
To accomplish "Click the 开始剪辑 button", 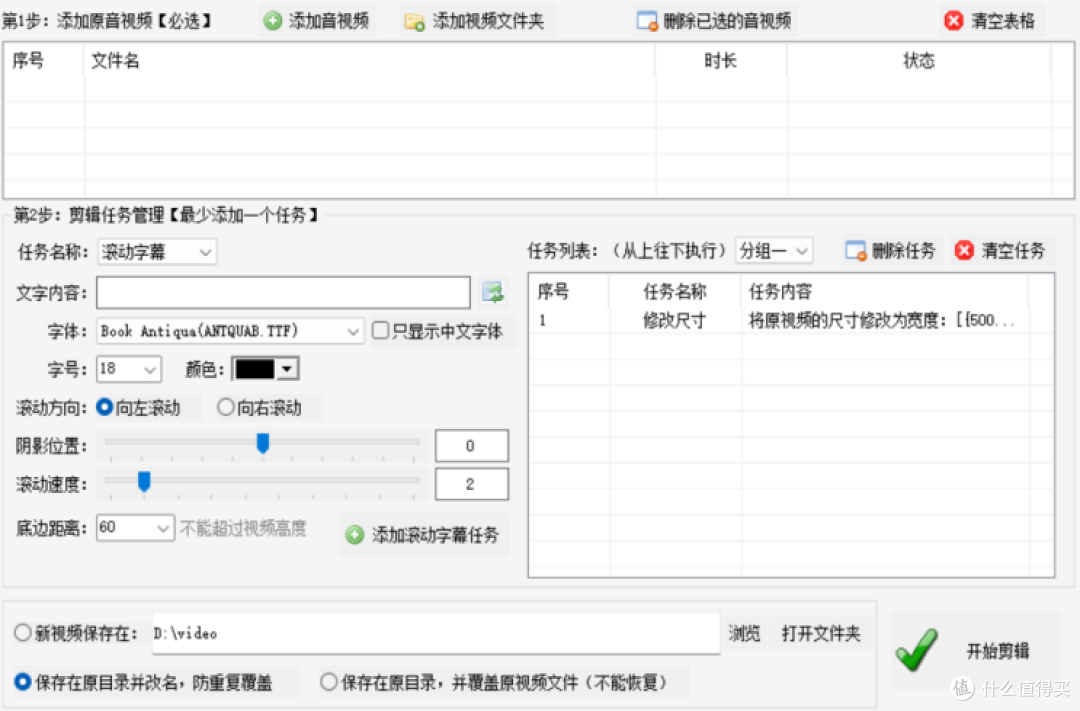I will pyautogui.click(x=976, y=650).
